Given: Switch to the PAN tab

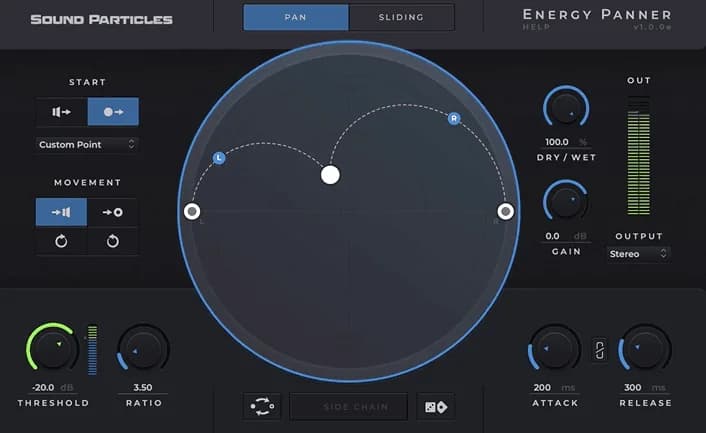Looking at the screenshot, I should [x=296, y=18].
